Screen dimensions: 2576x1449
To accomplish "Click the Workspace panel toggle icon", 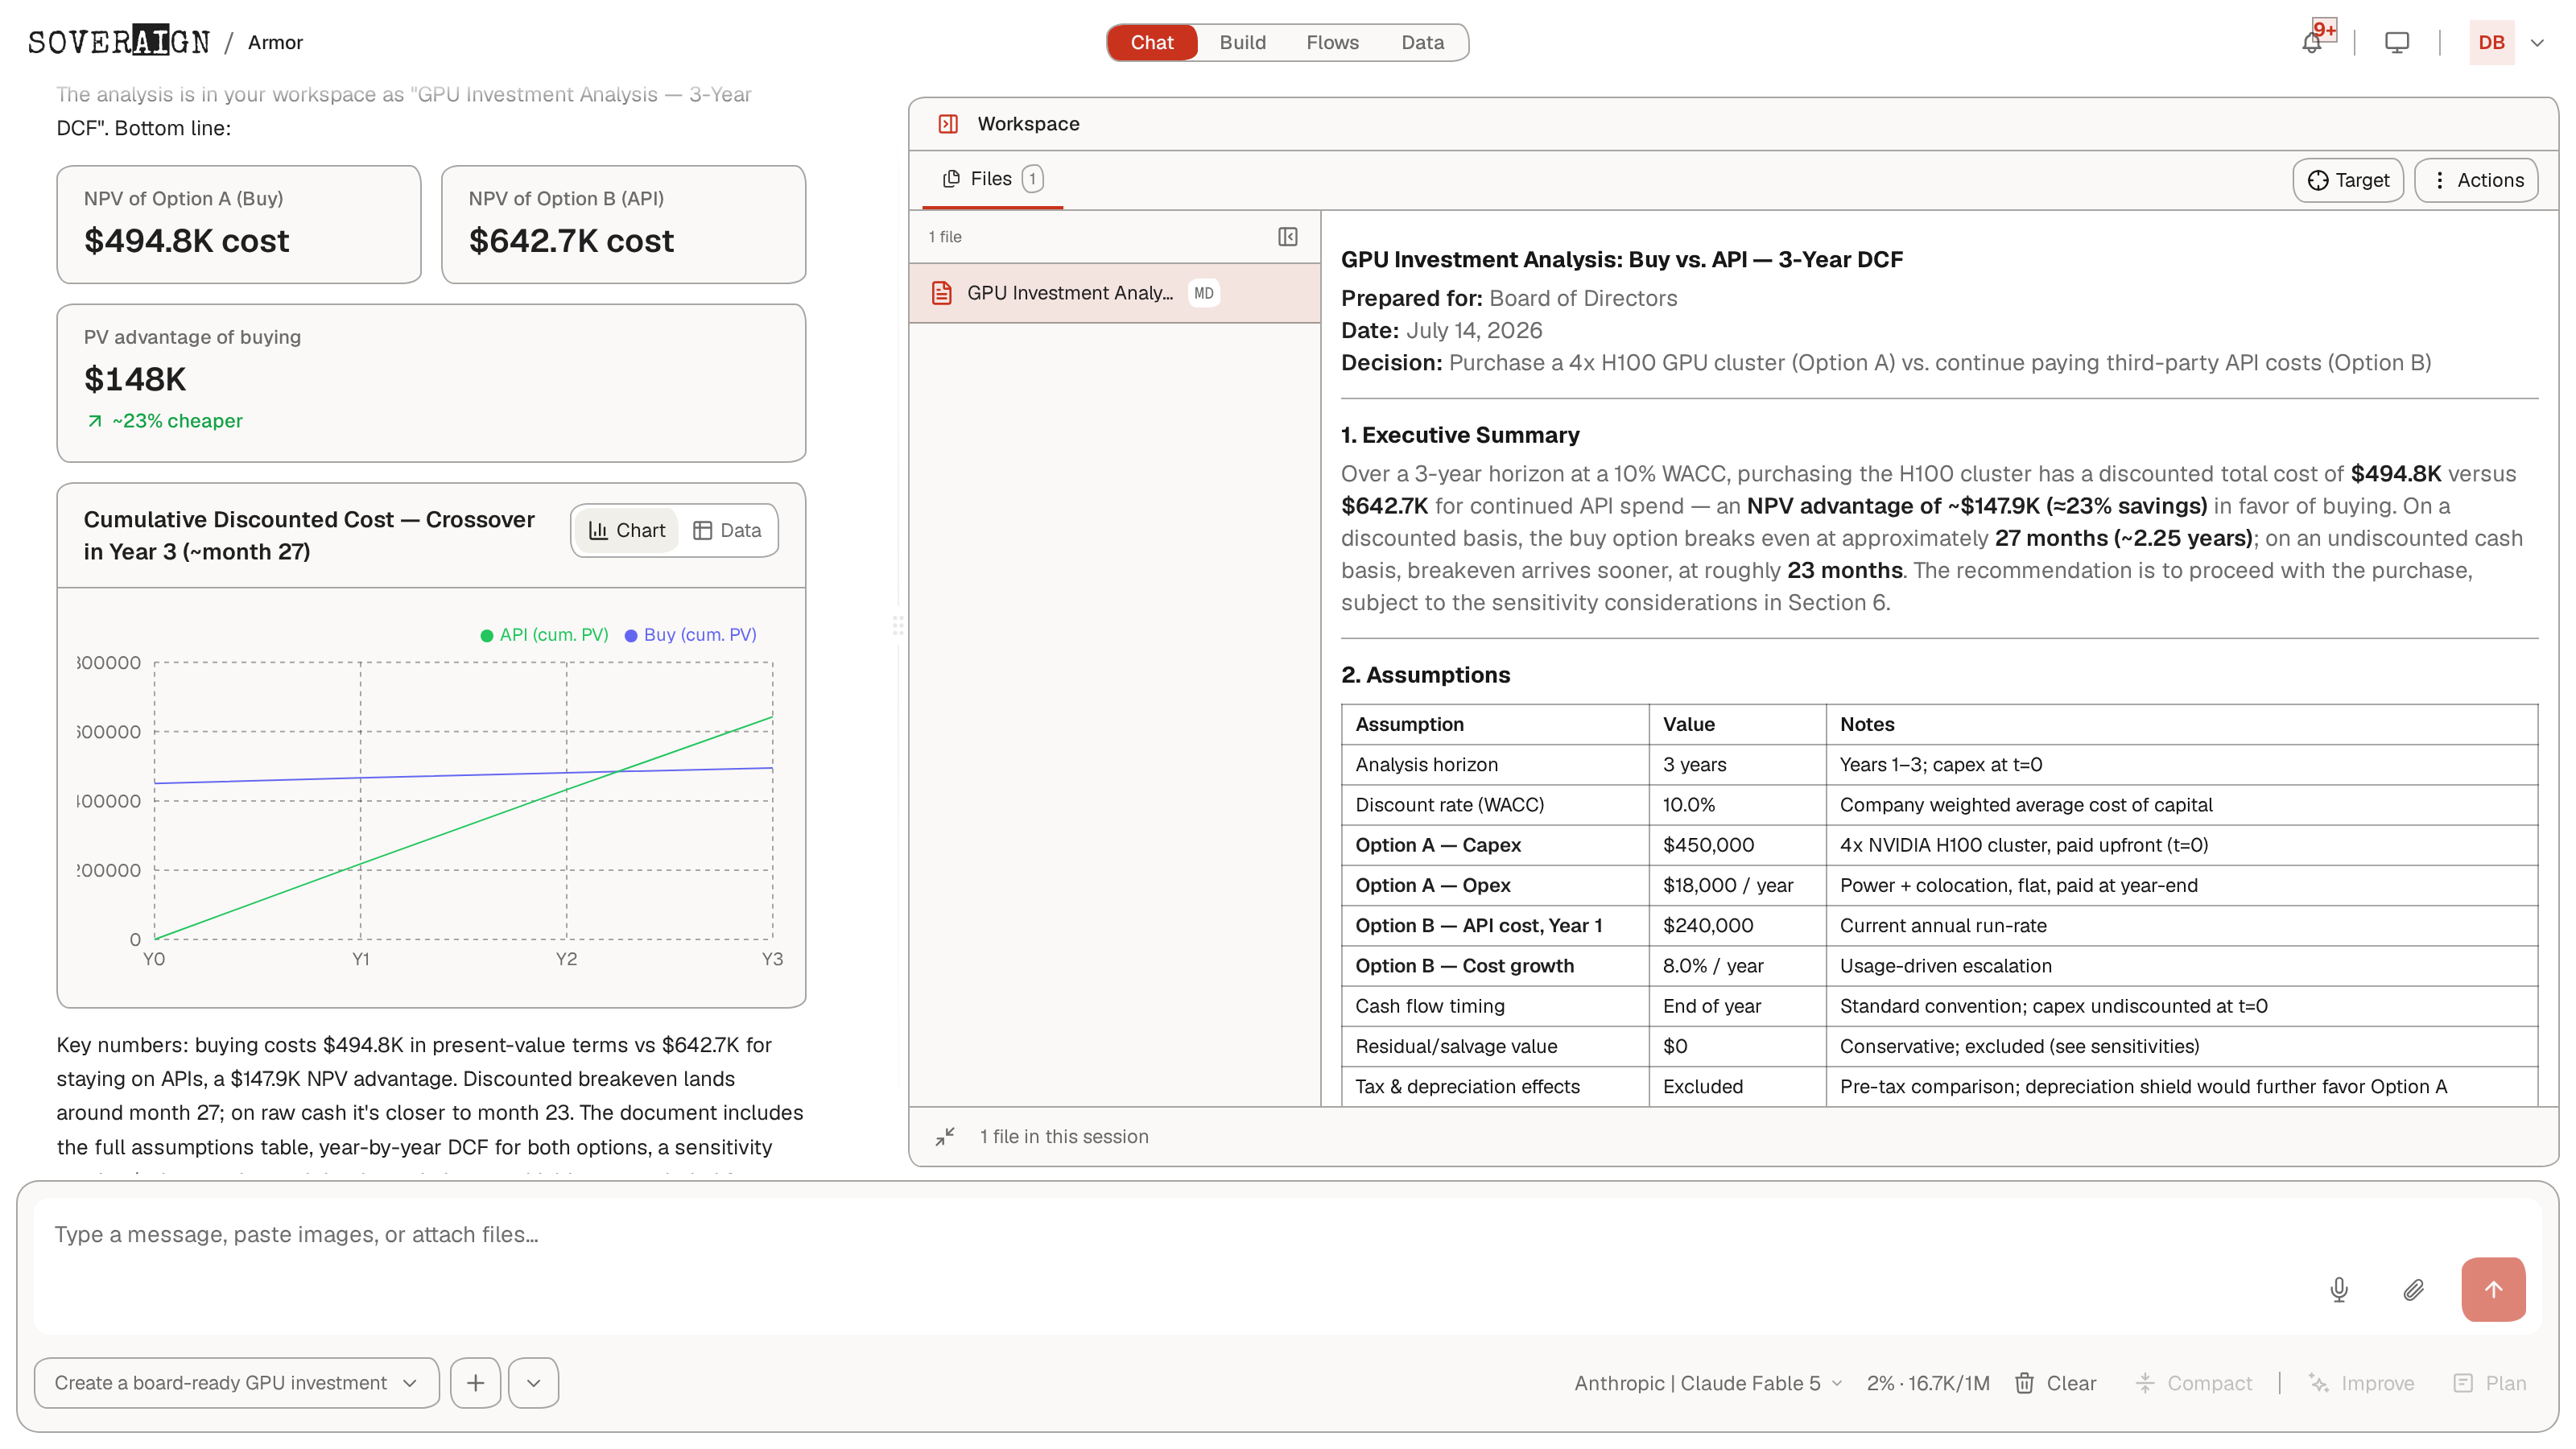I will pos(948,124).
